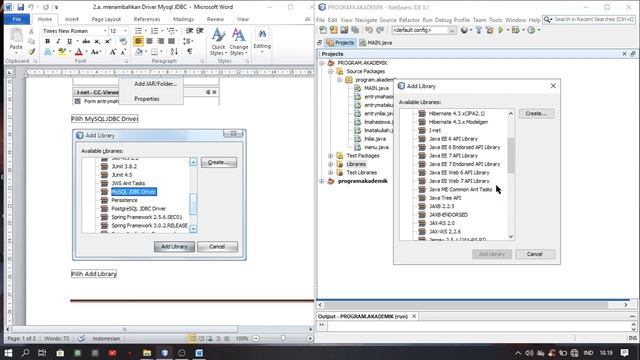Click Create button in NetBeans Add Library dialog
The image size is (640, 360).
536,113
